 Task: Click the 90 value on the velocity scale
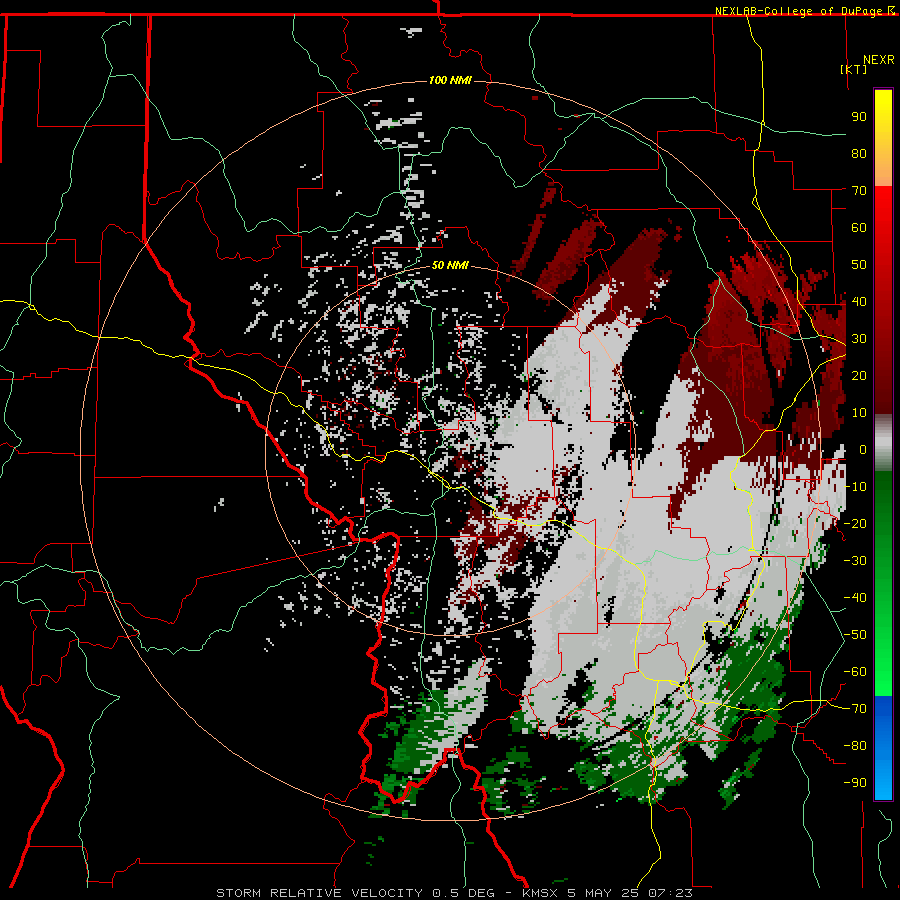coord(859,117)
